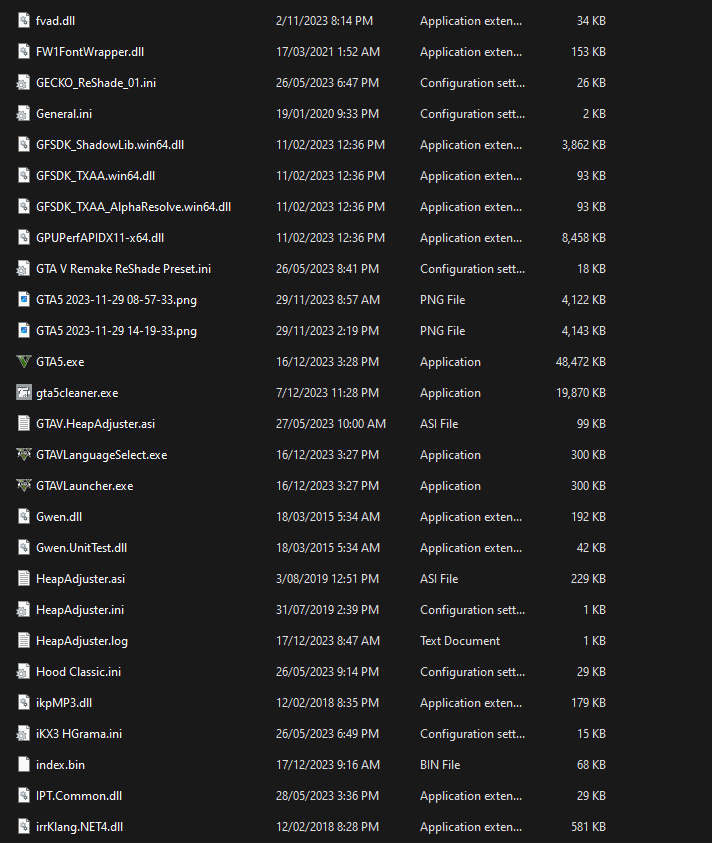The width and height of the screenshot is (712, 843).
Task: Click the iKX3 HGrama.ini file name
Action: [x=79, y=734]
